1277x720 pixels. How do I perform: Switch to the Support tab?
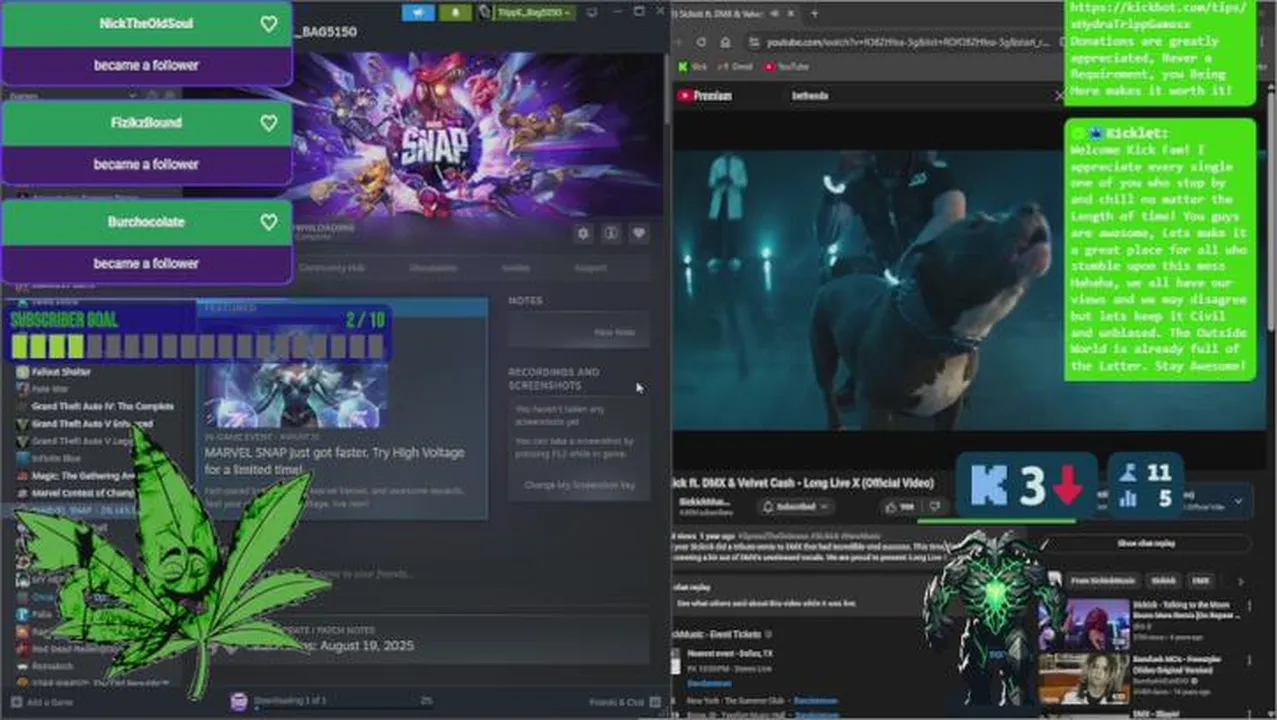tap(590, 268)
